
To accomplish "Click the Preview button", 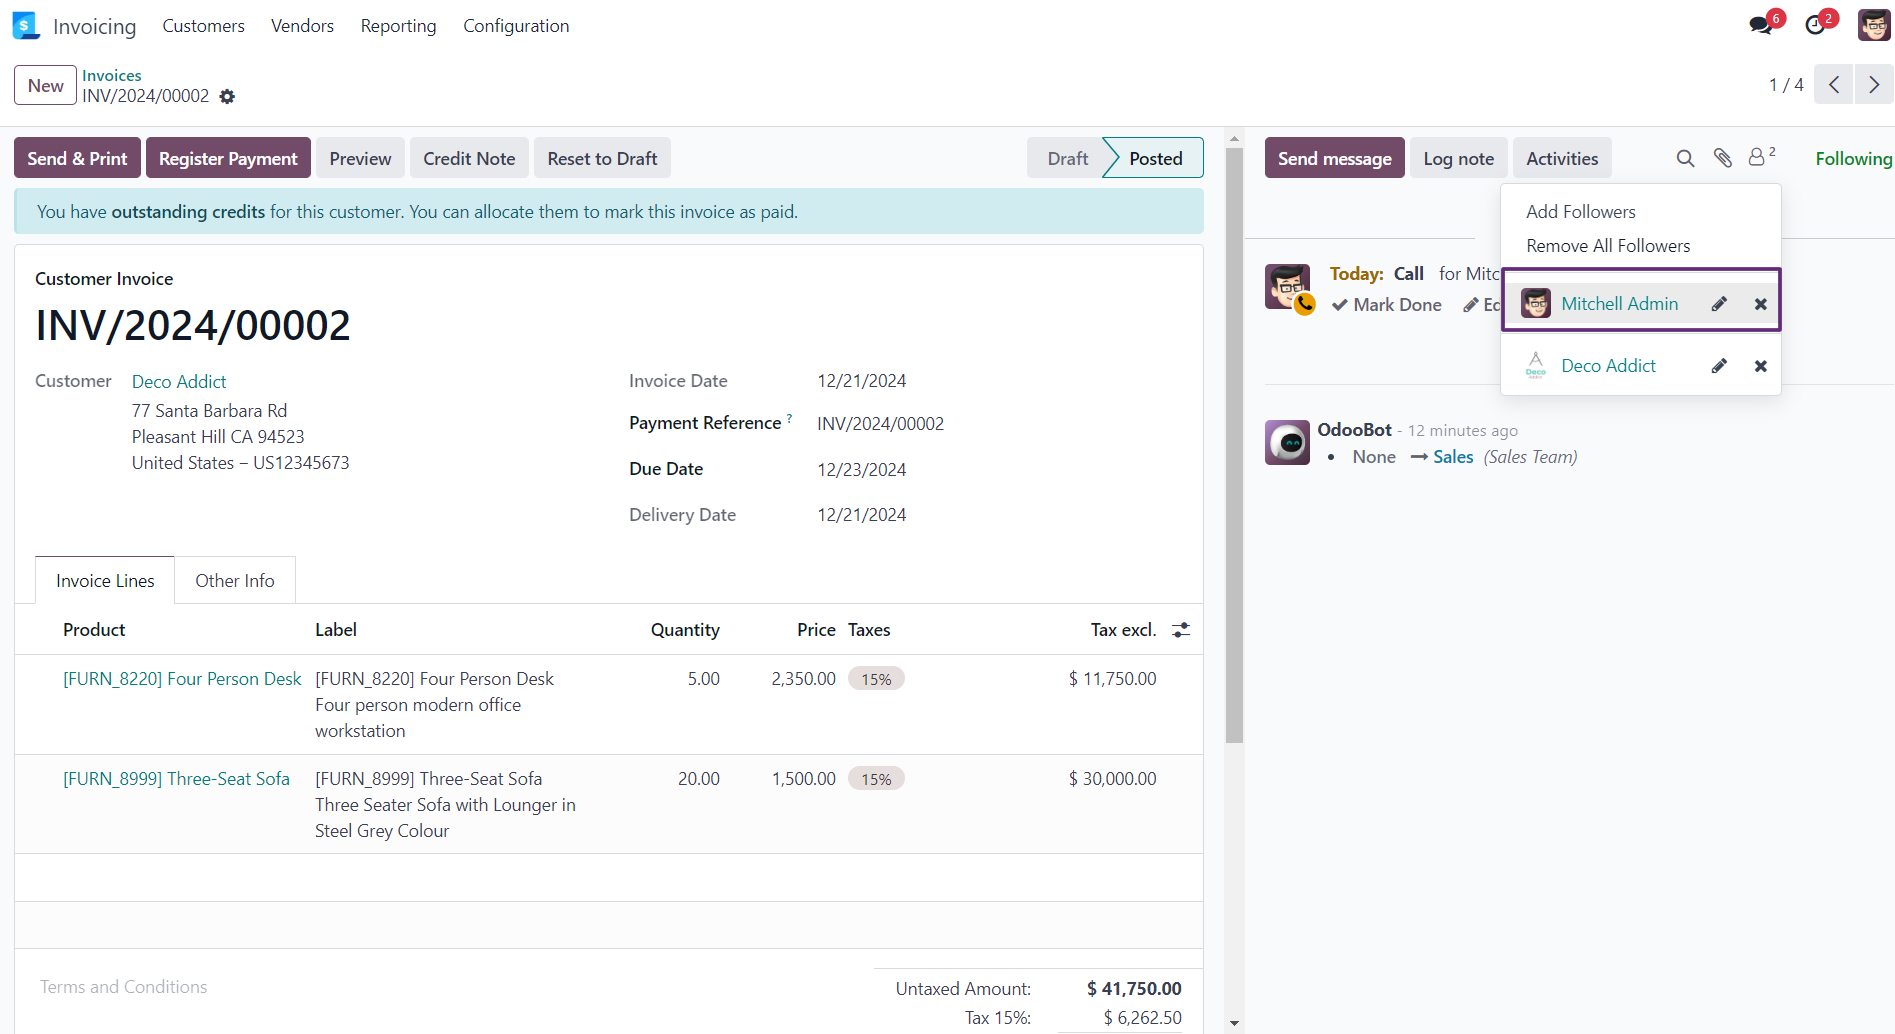I will point(360,158).
